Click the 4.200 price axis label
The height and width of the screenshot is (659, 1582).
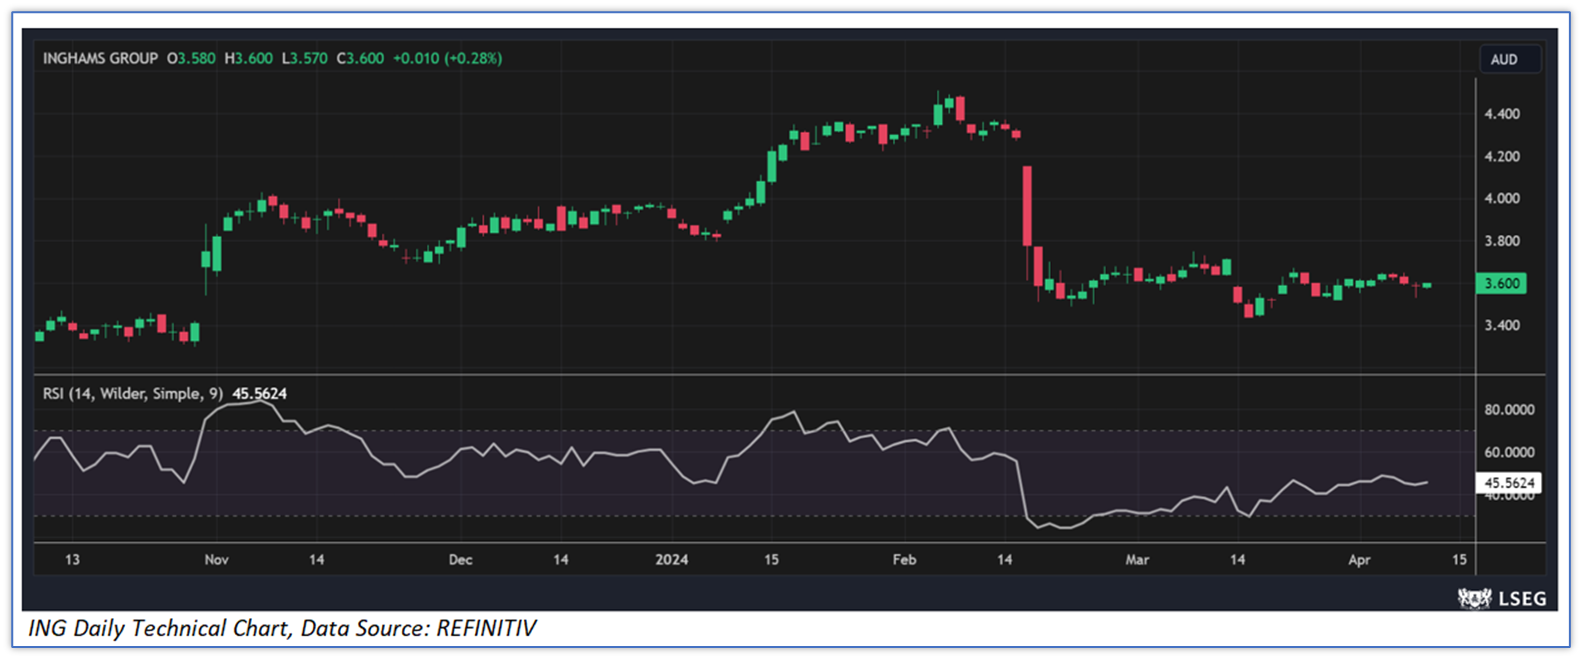pos(1502,156)
